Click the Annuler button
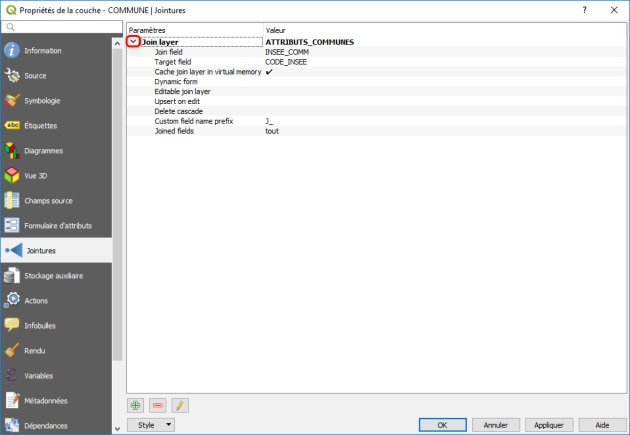The height and width of the screenshot is (435, 630). click(x=495, y=425)
